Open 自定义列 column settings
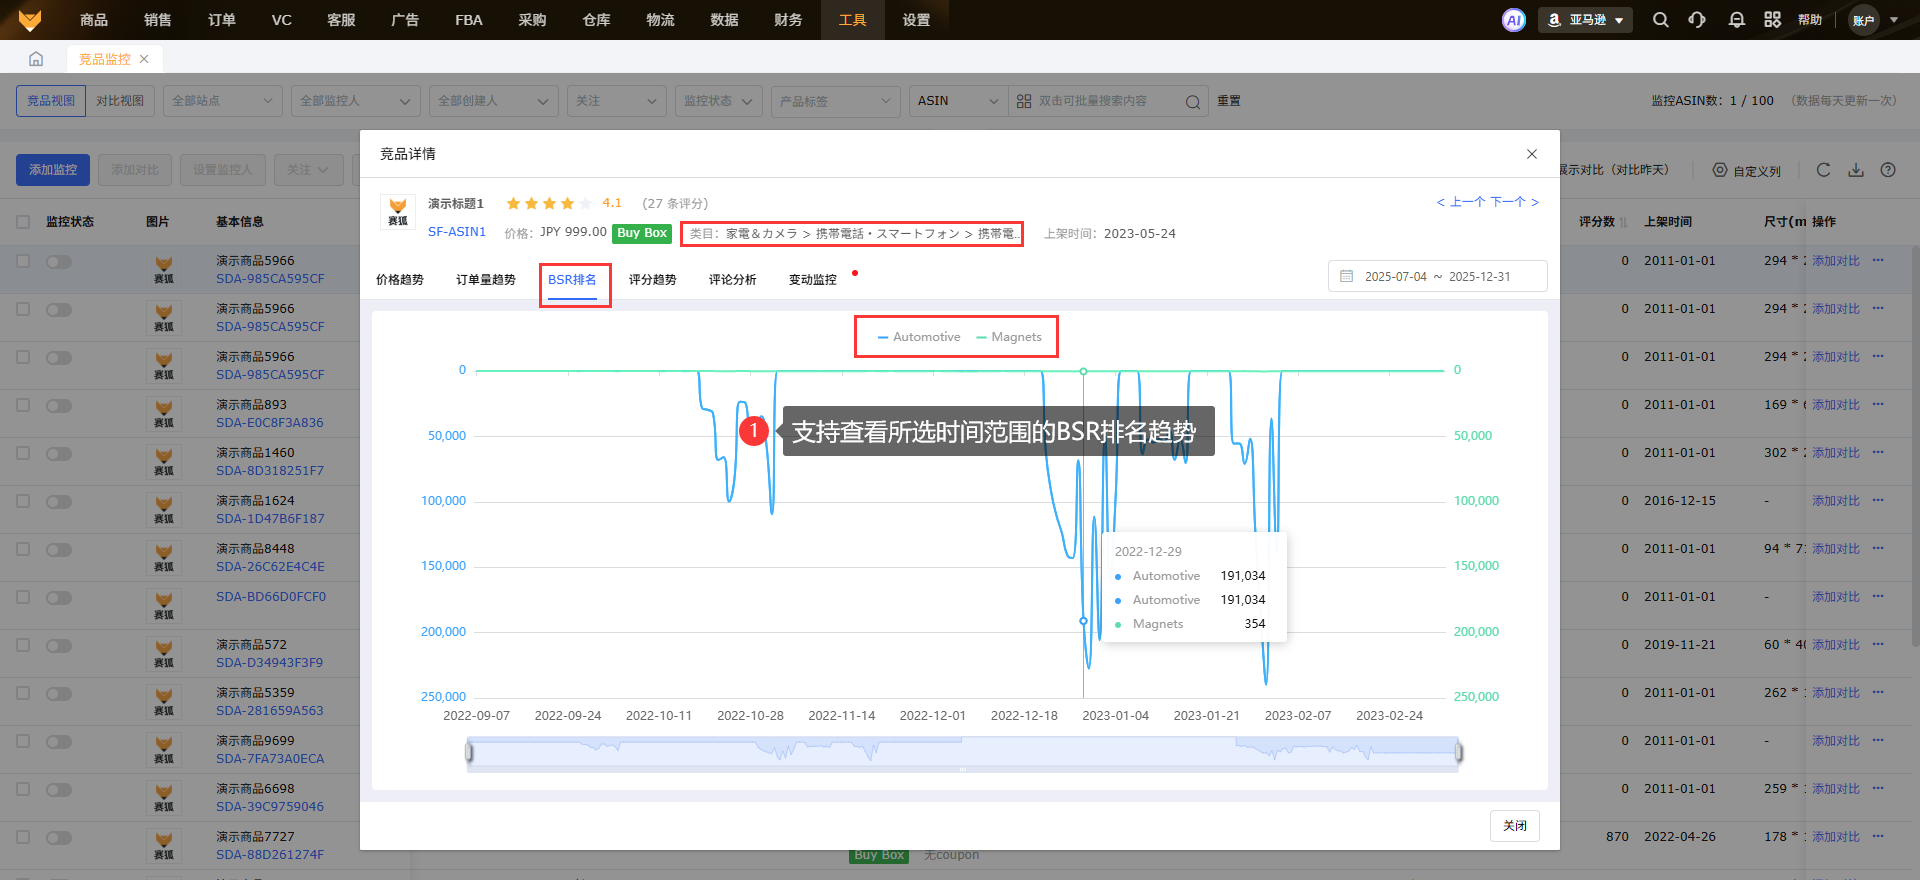 click(x=1746, y=171)
